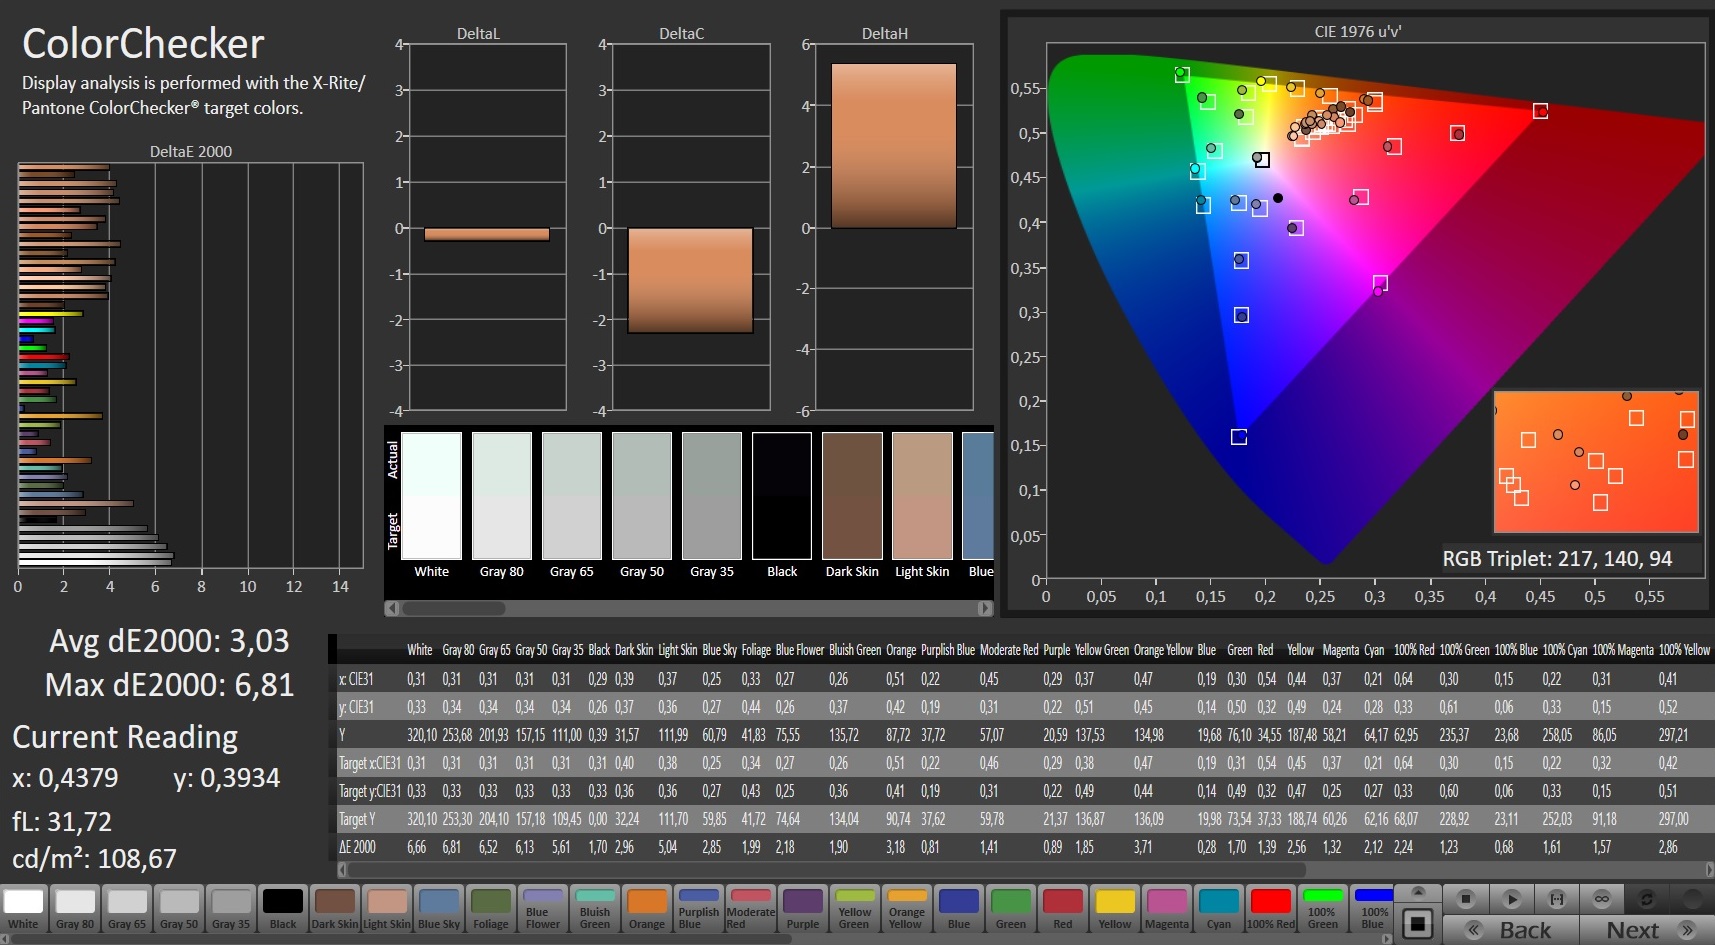Click the refresh arrows icon
This screenshot has height=945, width=1715.
tap(1647, 898)
